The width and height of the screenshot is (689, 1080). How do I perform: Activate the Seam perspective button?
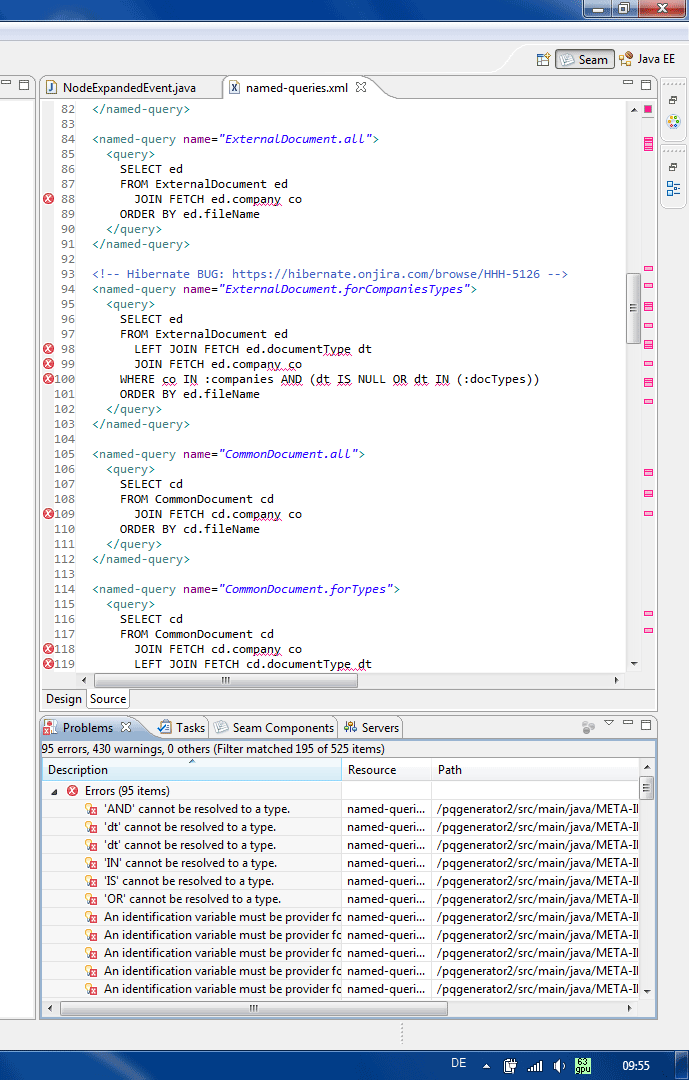pos(584,59)
